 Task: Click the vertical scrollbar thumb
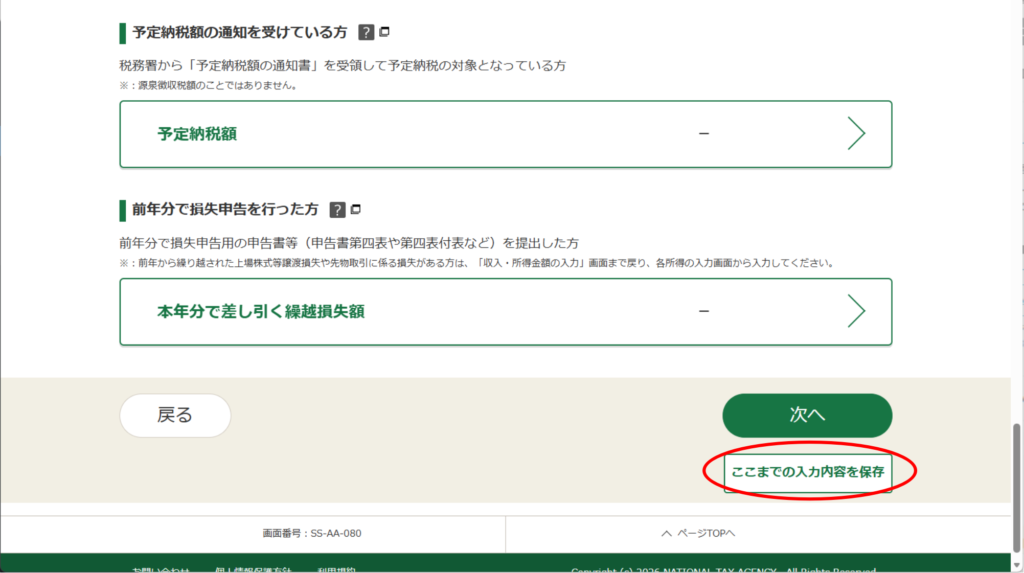click(1017, 482)
